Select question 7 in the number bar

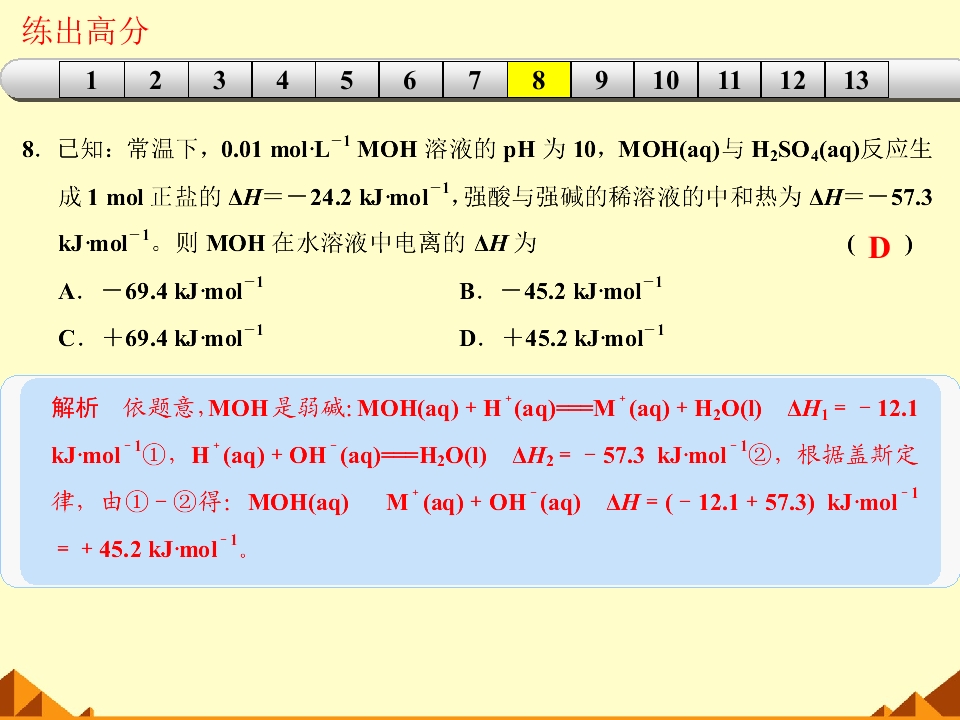[x=474, y=80]
